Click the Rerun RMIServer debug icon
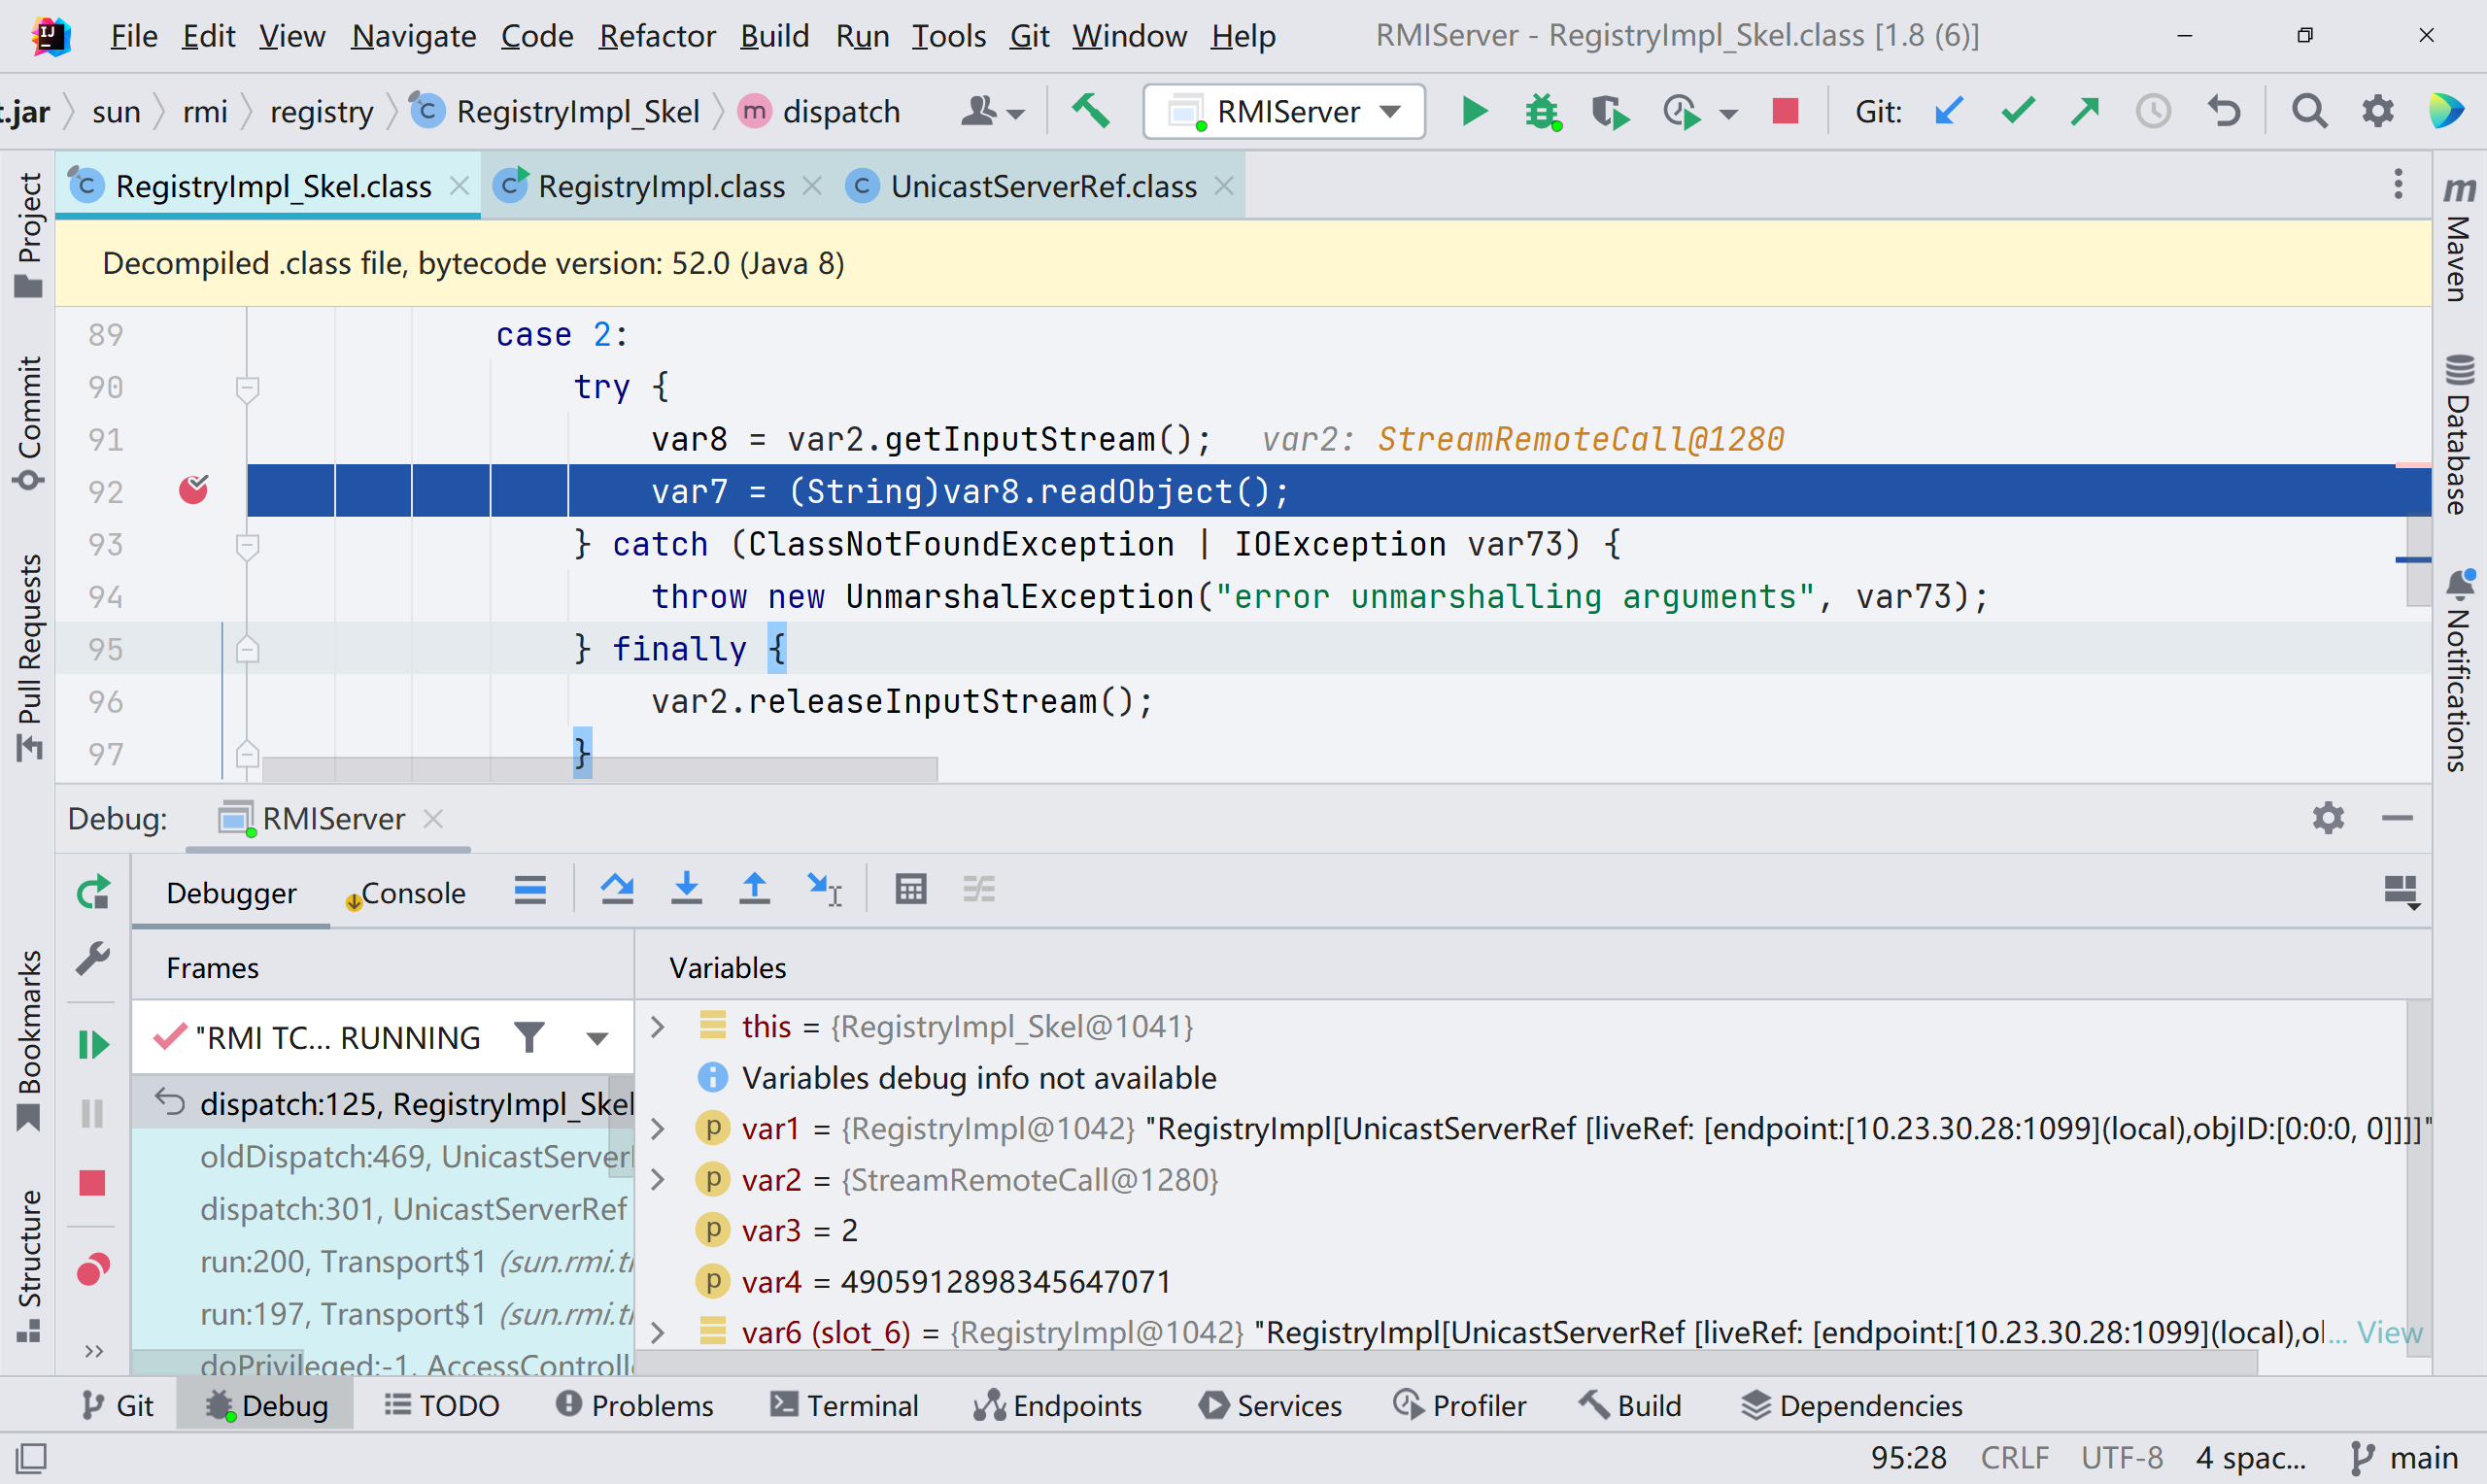The height and width of the screenshot is (1484, 2487). coord(93,892)
